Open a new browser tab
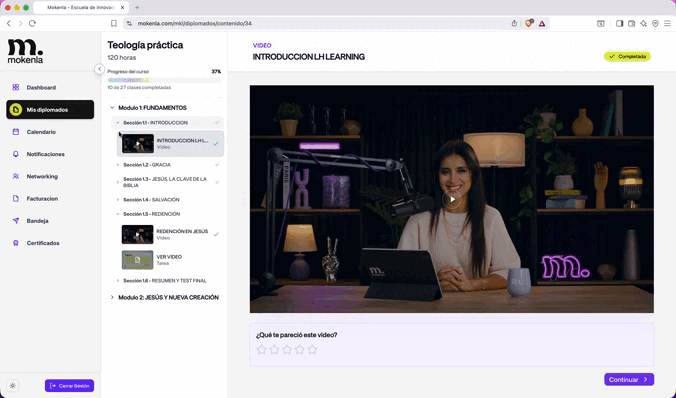This screenshot has height=398, width=676. point(137,7)
